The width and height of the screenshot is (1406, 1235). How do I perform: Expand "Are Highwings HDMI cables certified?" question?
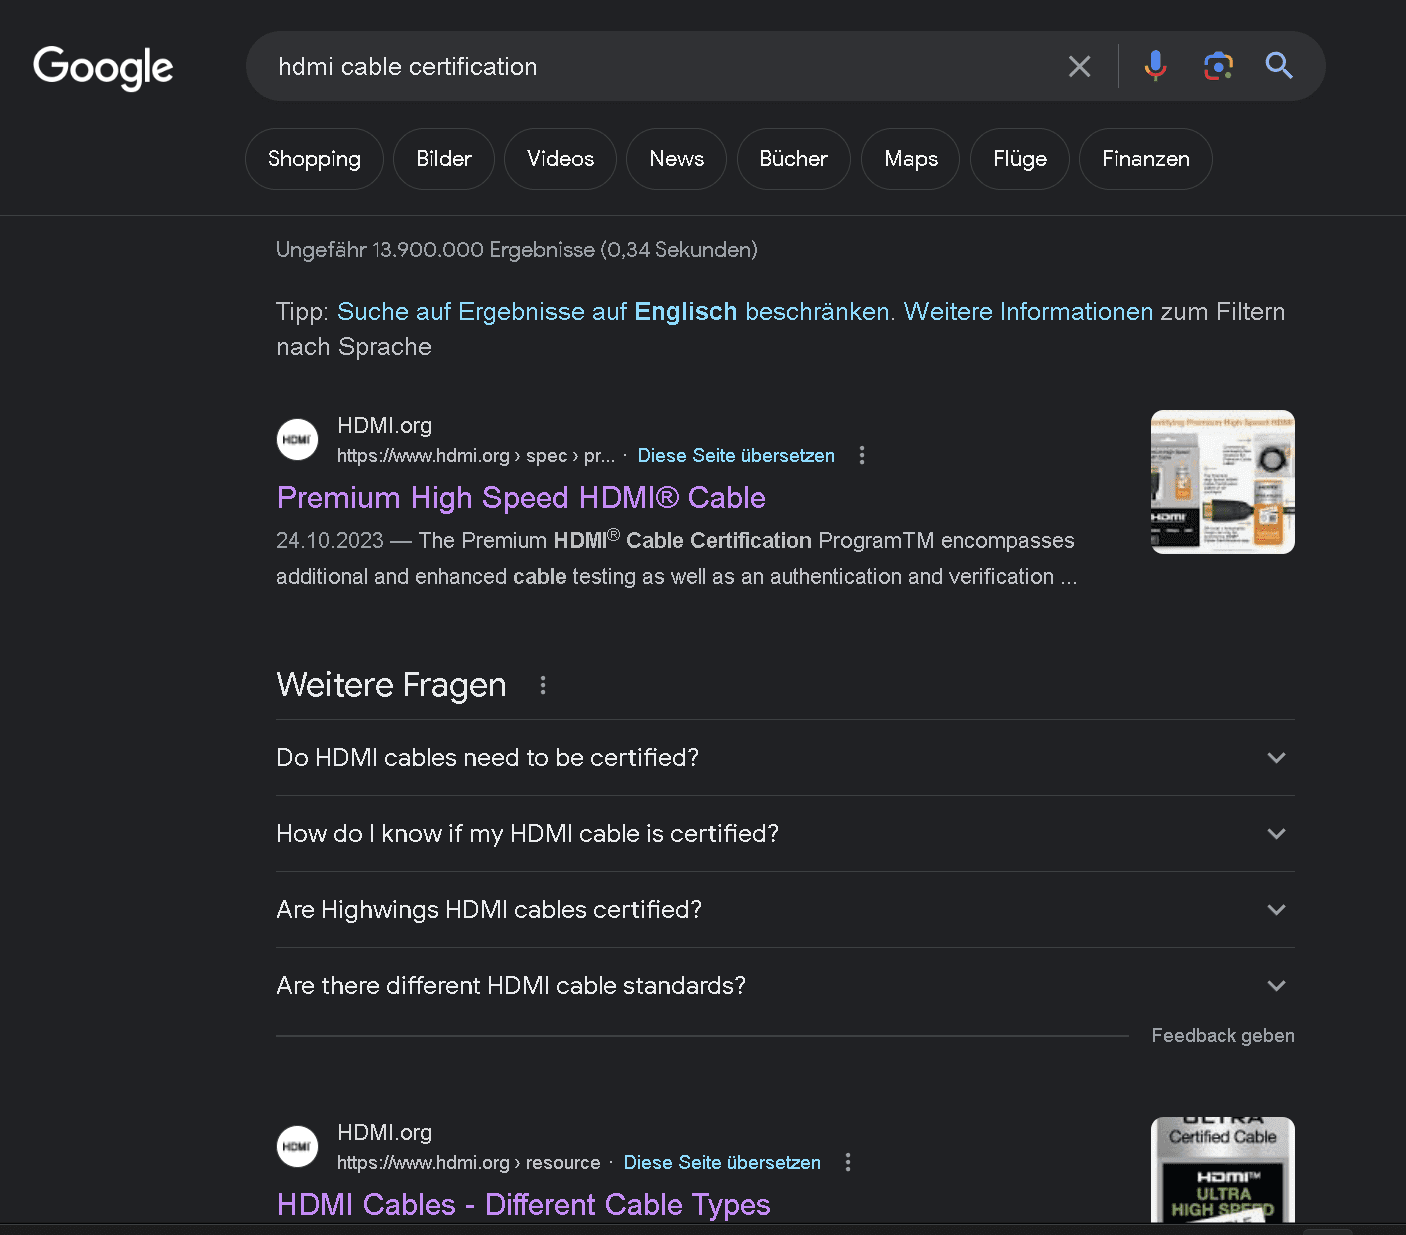point(1276,910)
